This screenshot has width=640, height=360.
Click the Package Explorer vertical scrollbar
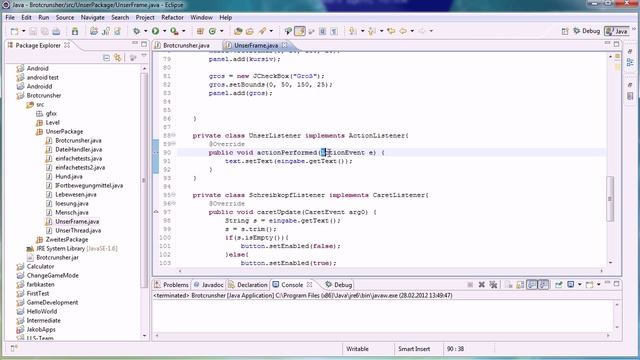tap(144, 180)
